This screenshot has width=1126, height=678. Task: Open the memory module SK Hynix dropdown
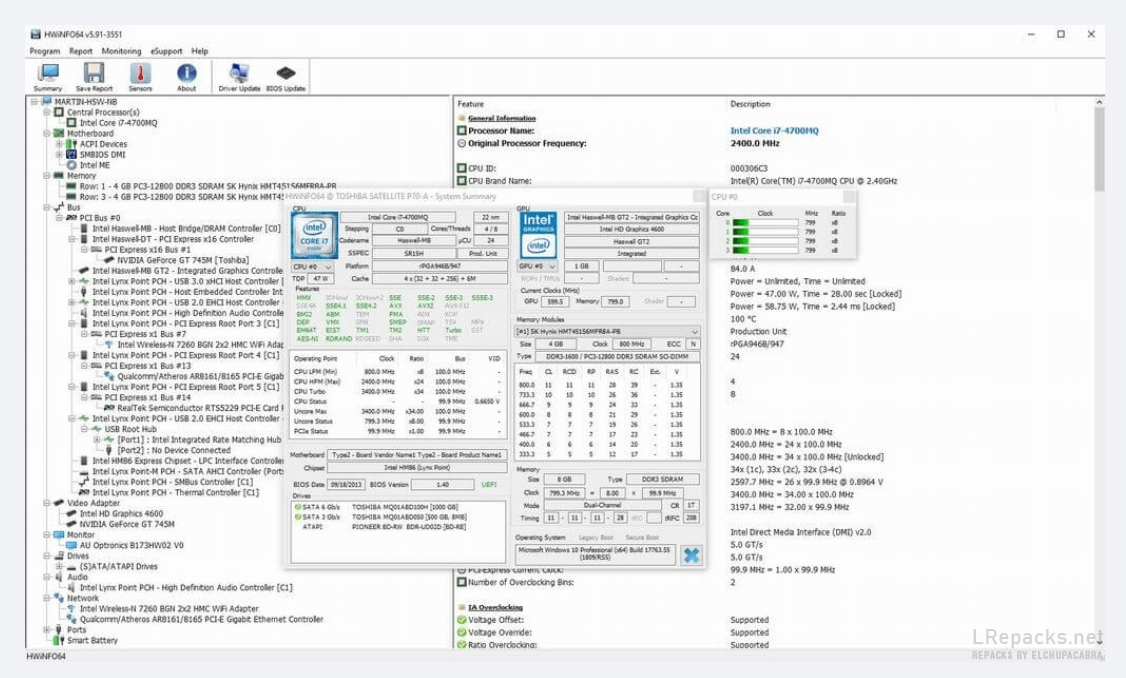click(x=607, y=332)
